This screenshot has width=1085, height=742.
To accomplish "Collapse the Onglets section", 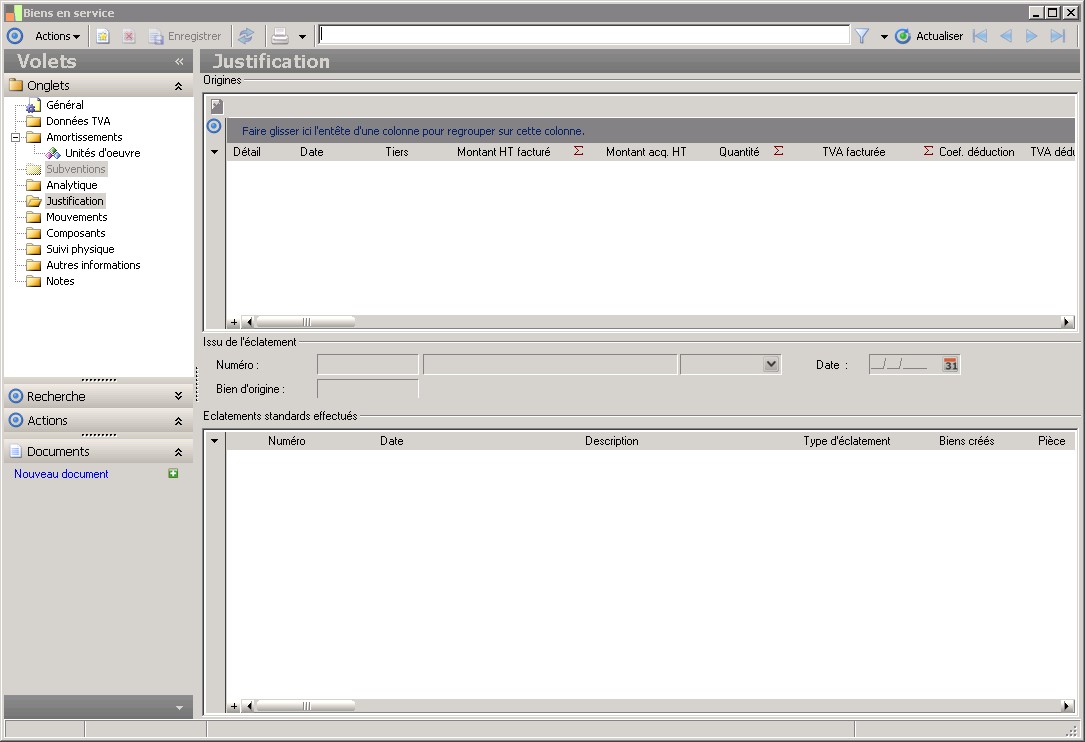I will pos(178,86).
